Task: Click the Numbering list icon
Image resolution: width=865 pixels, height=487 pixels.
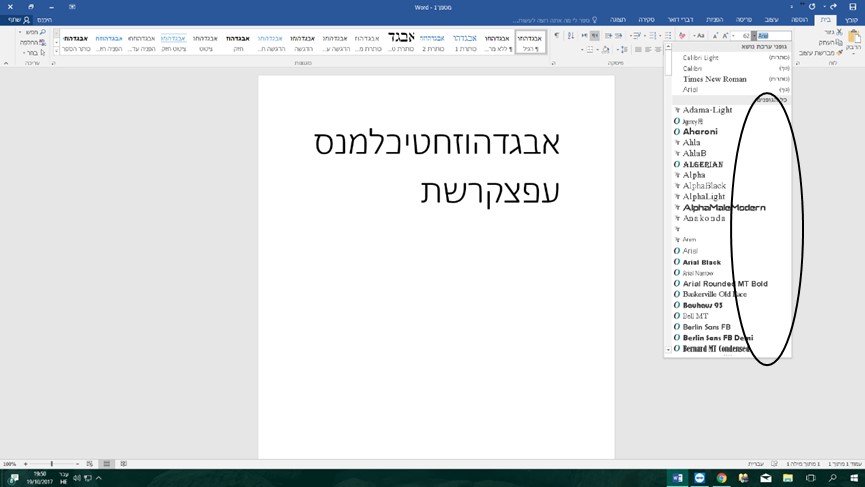Action: click(653, 36)
